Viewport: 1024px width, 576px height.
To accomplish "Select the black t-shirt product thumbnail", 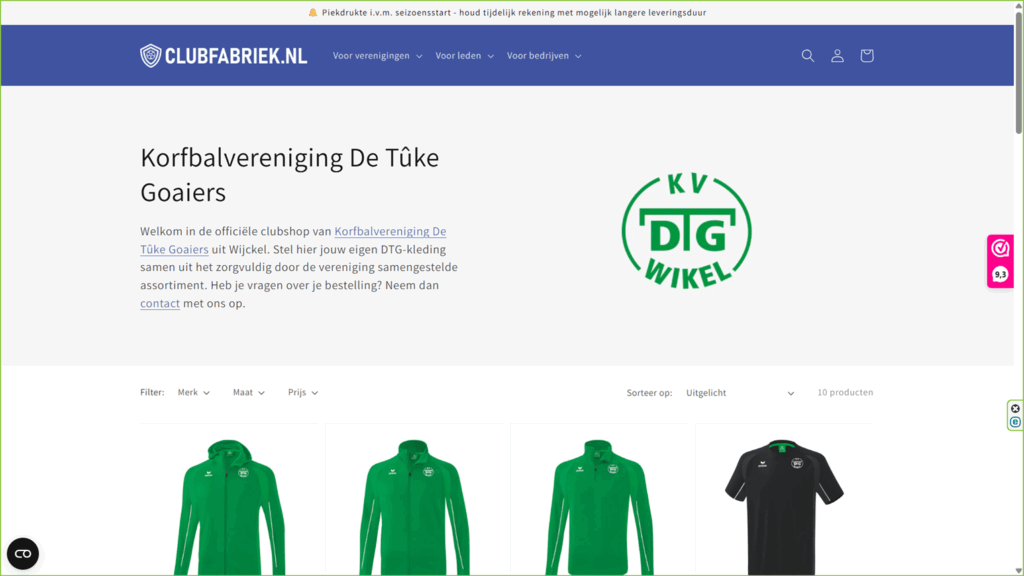I will tap(784, 500).
